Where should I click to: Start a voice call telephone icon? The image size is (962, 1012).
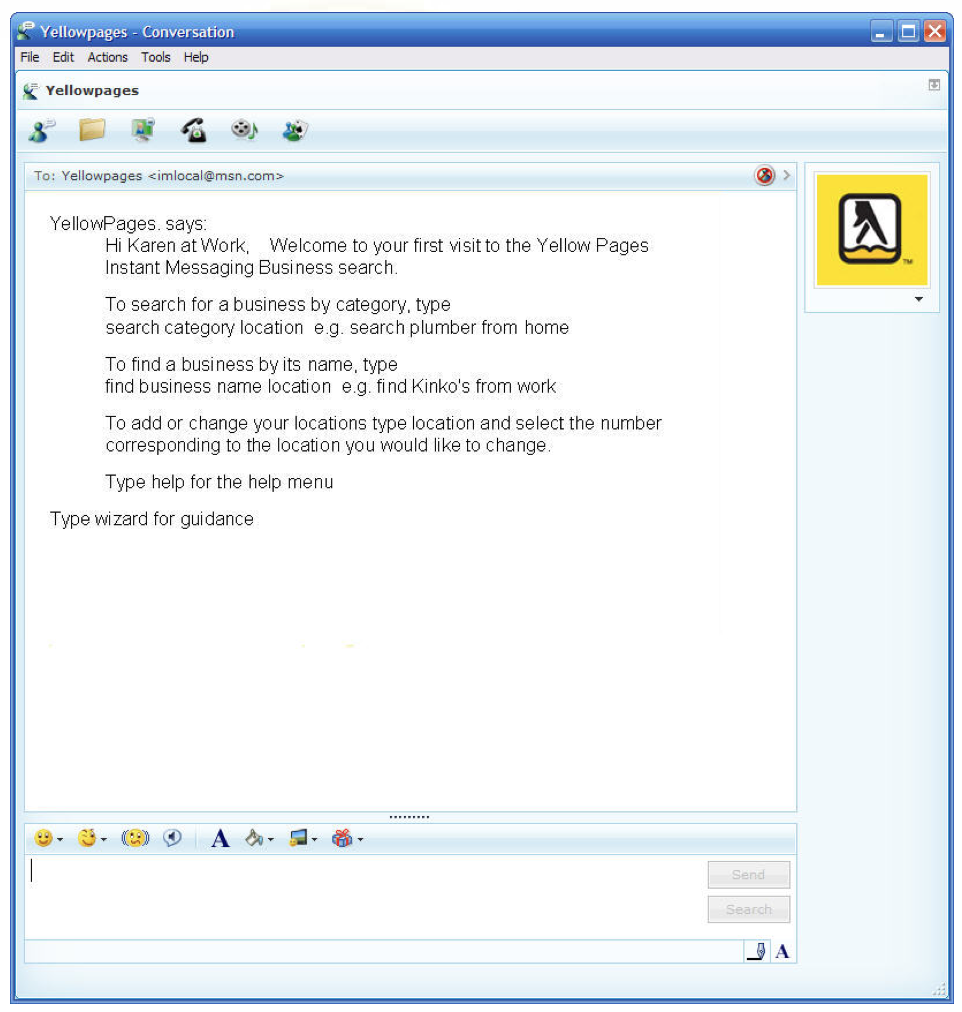pos(194,130)
